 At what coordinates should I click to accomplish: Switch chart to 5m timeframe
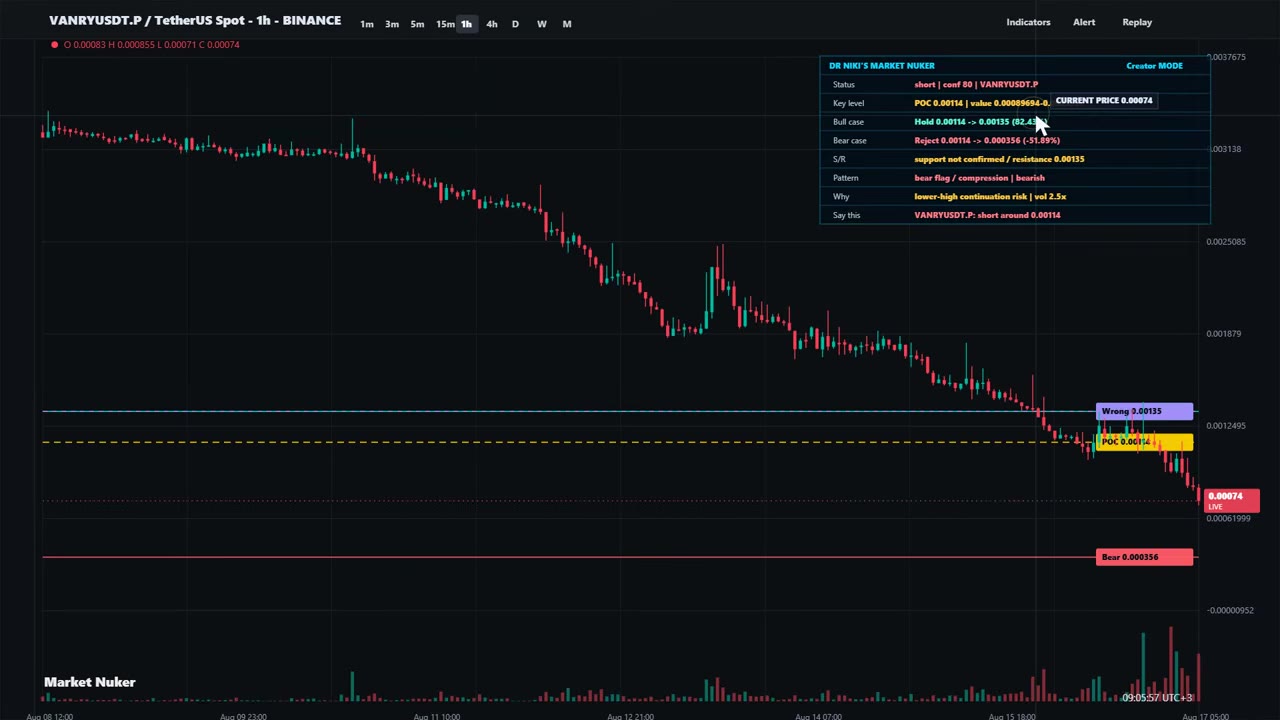417,24
